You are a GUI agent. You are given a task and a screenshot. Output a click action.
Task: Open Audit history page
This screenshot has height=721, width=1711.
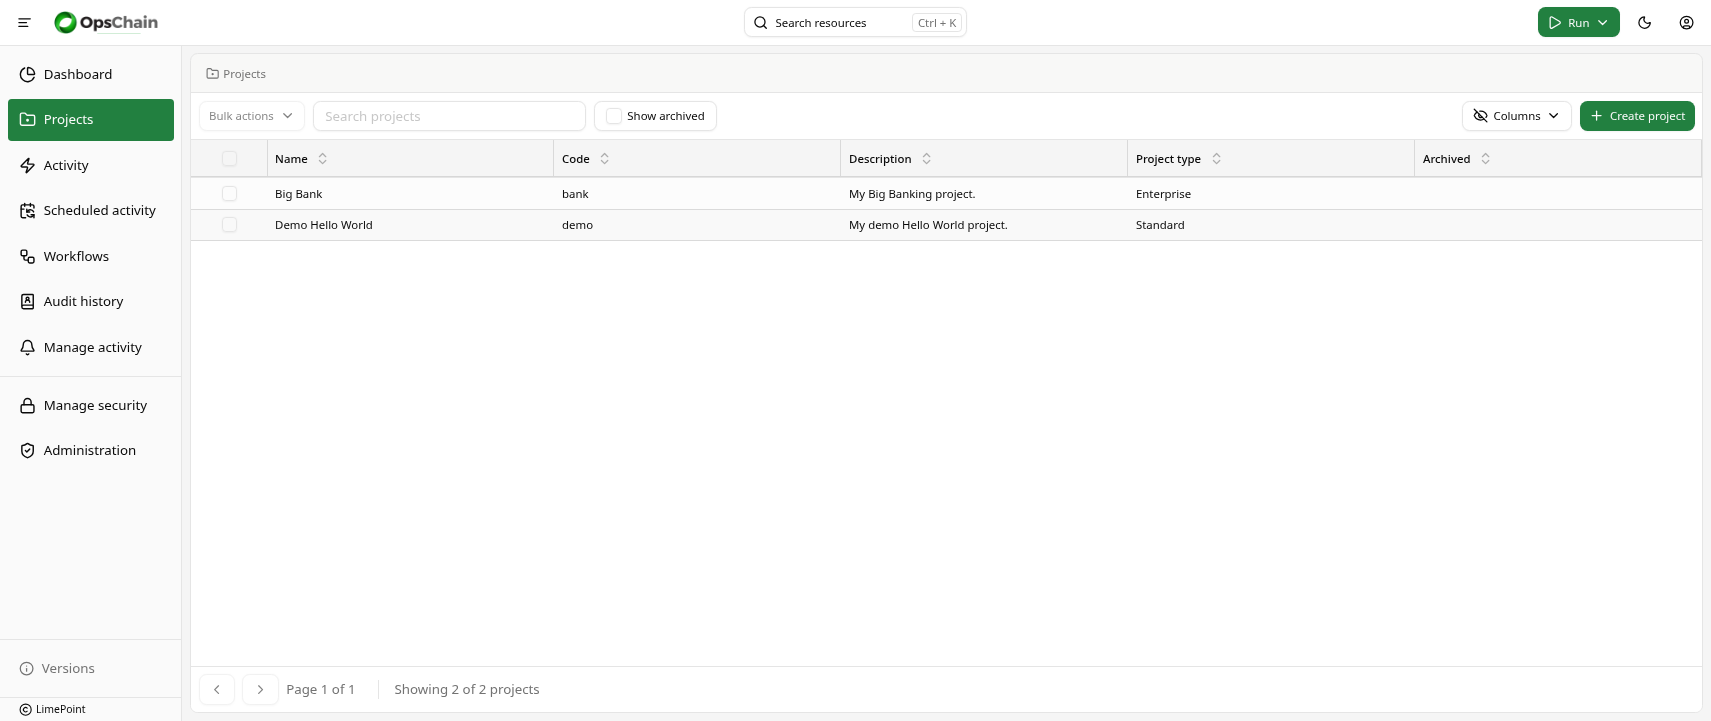tap(91, 301)
